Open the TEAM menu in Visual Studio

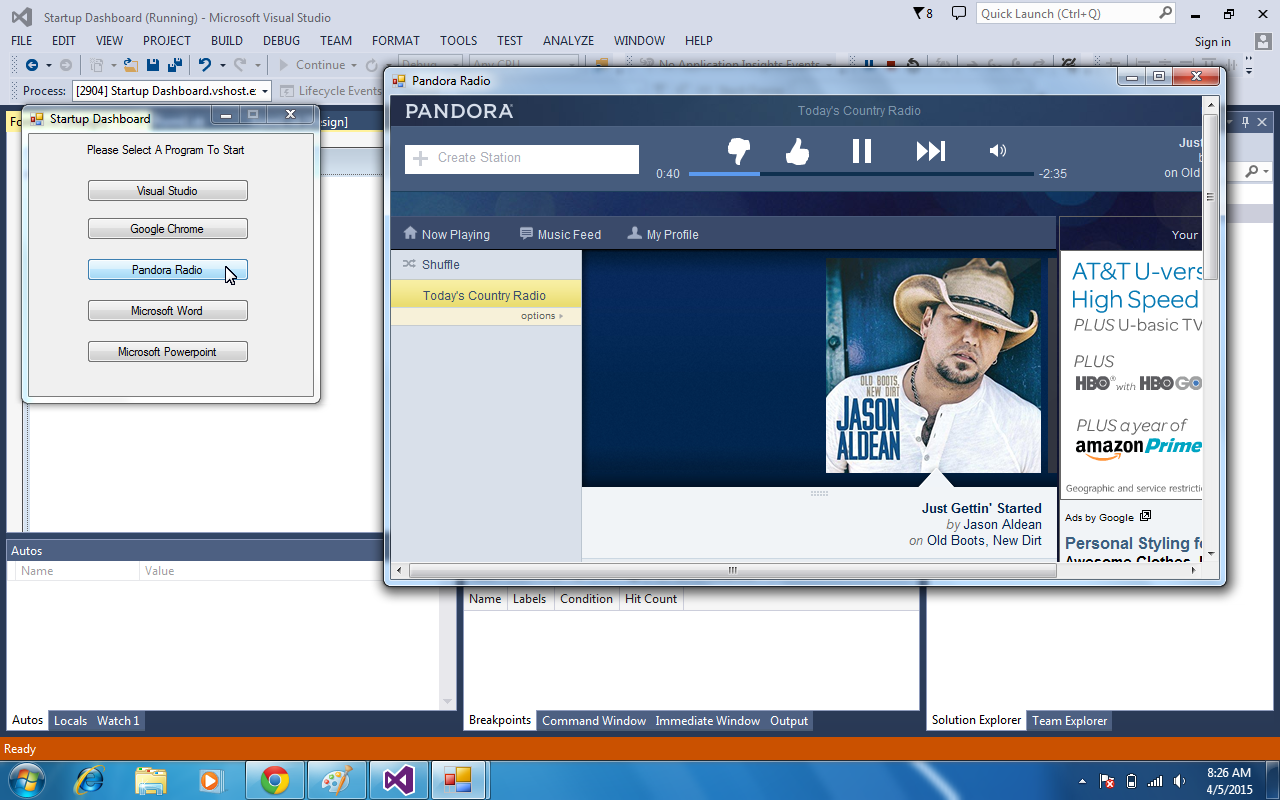[336, 41]
